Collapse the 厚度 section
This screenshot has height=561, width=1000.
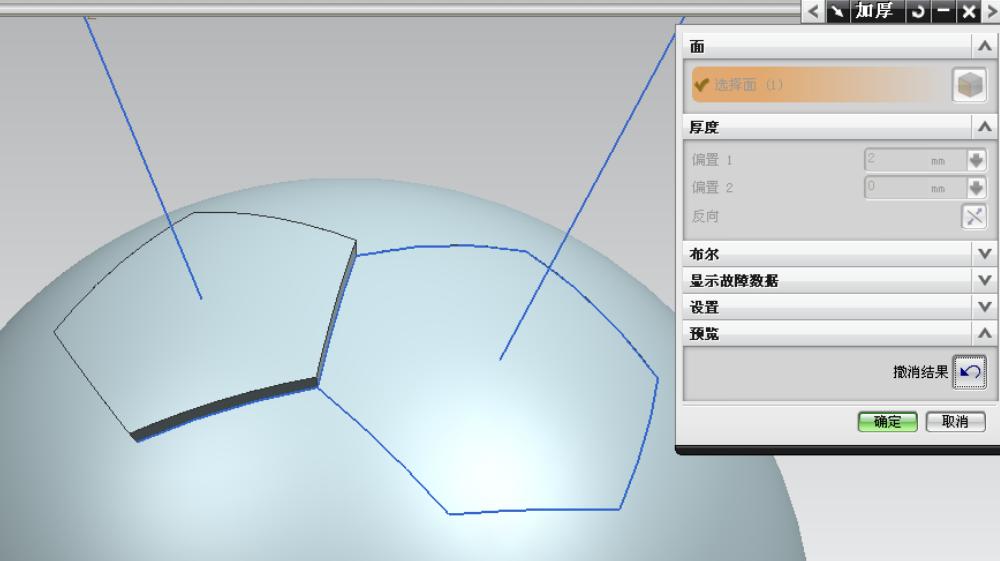click(984, 127)
